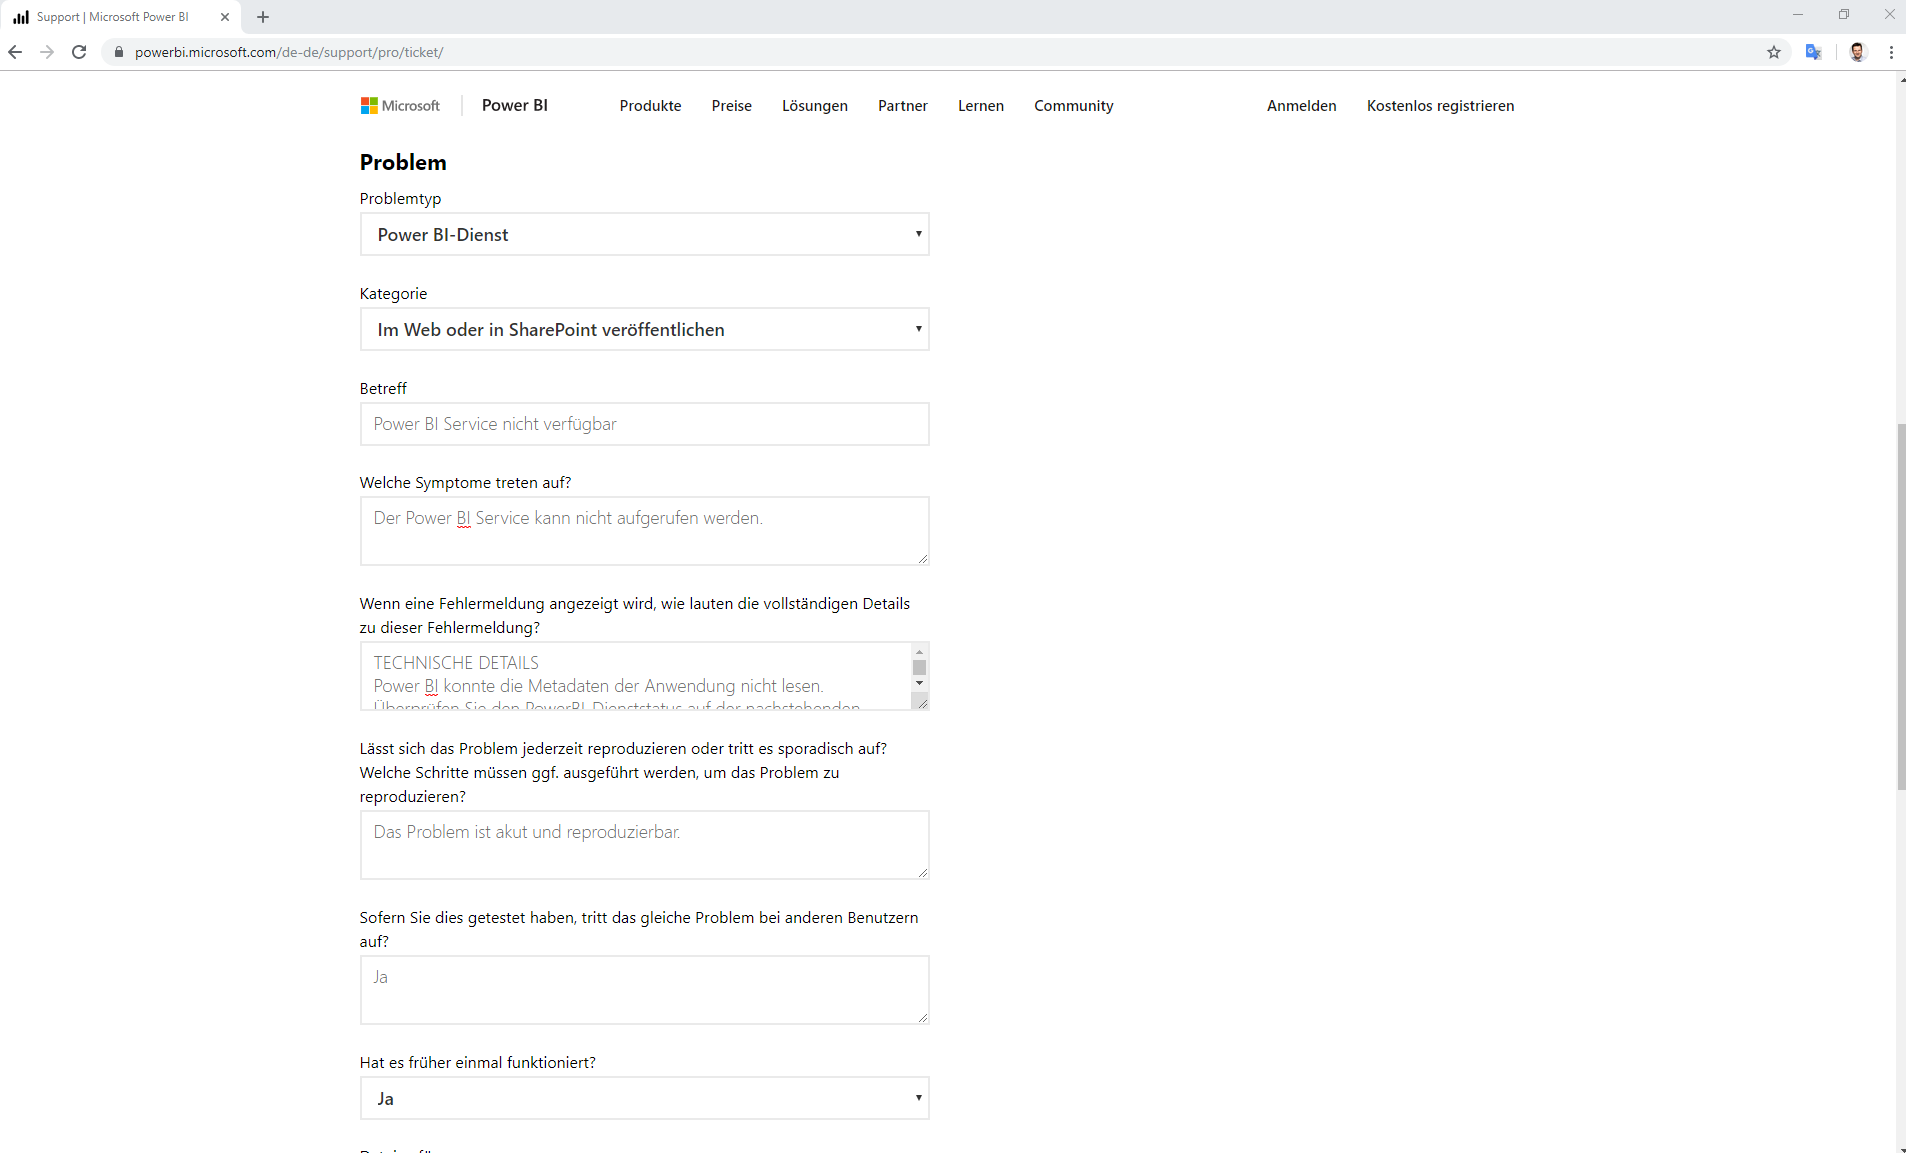Reload the support page
This screenshot has width=1906, height=1153.
coord(79,52)
